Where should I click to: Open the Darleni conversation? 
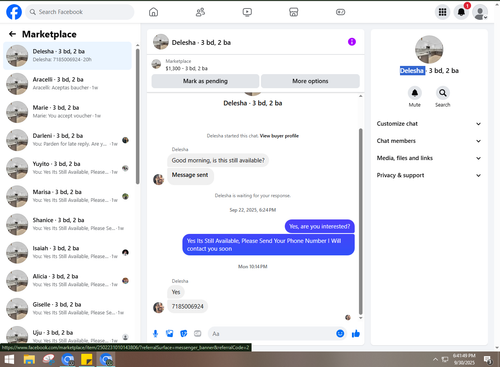67,140
